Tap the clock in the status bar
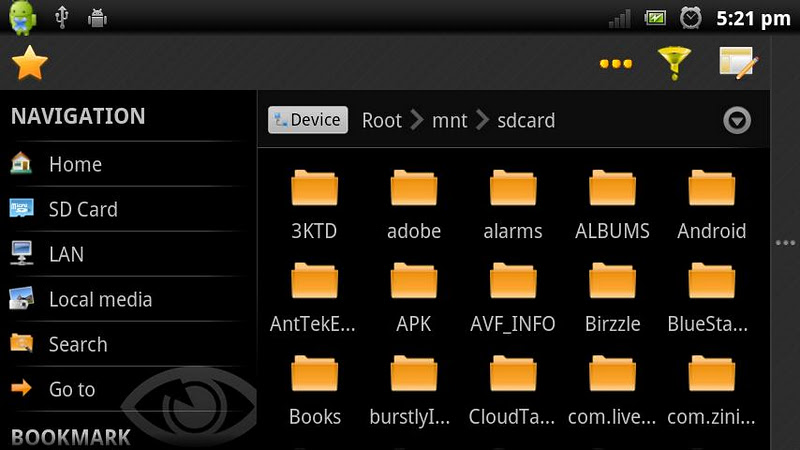This screenshot has height=450, width=800. [x=753, y=18]
